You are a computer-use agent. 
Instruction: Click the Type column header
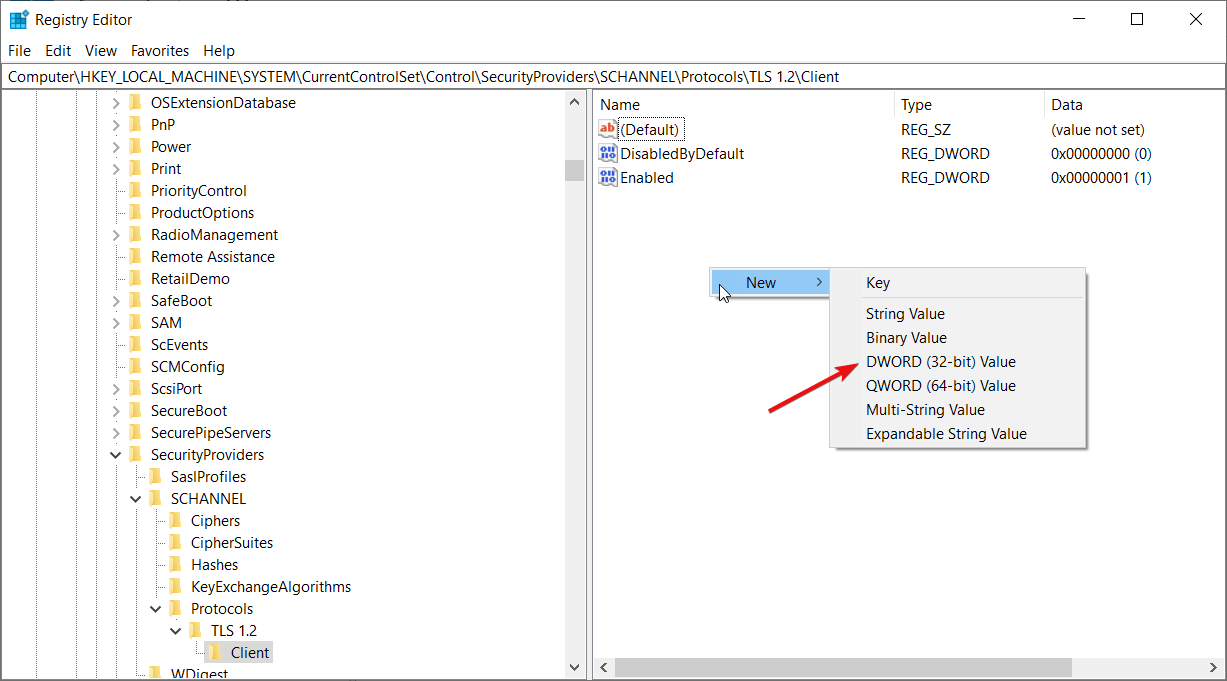click(968, 104)
